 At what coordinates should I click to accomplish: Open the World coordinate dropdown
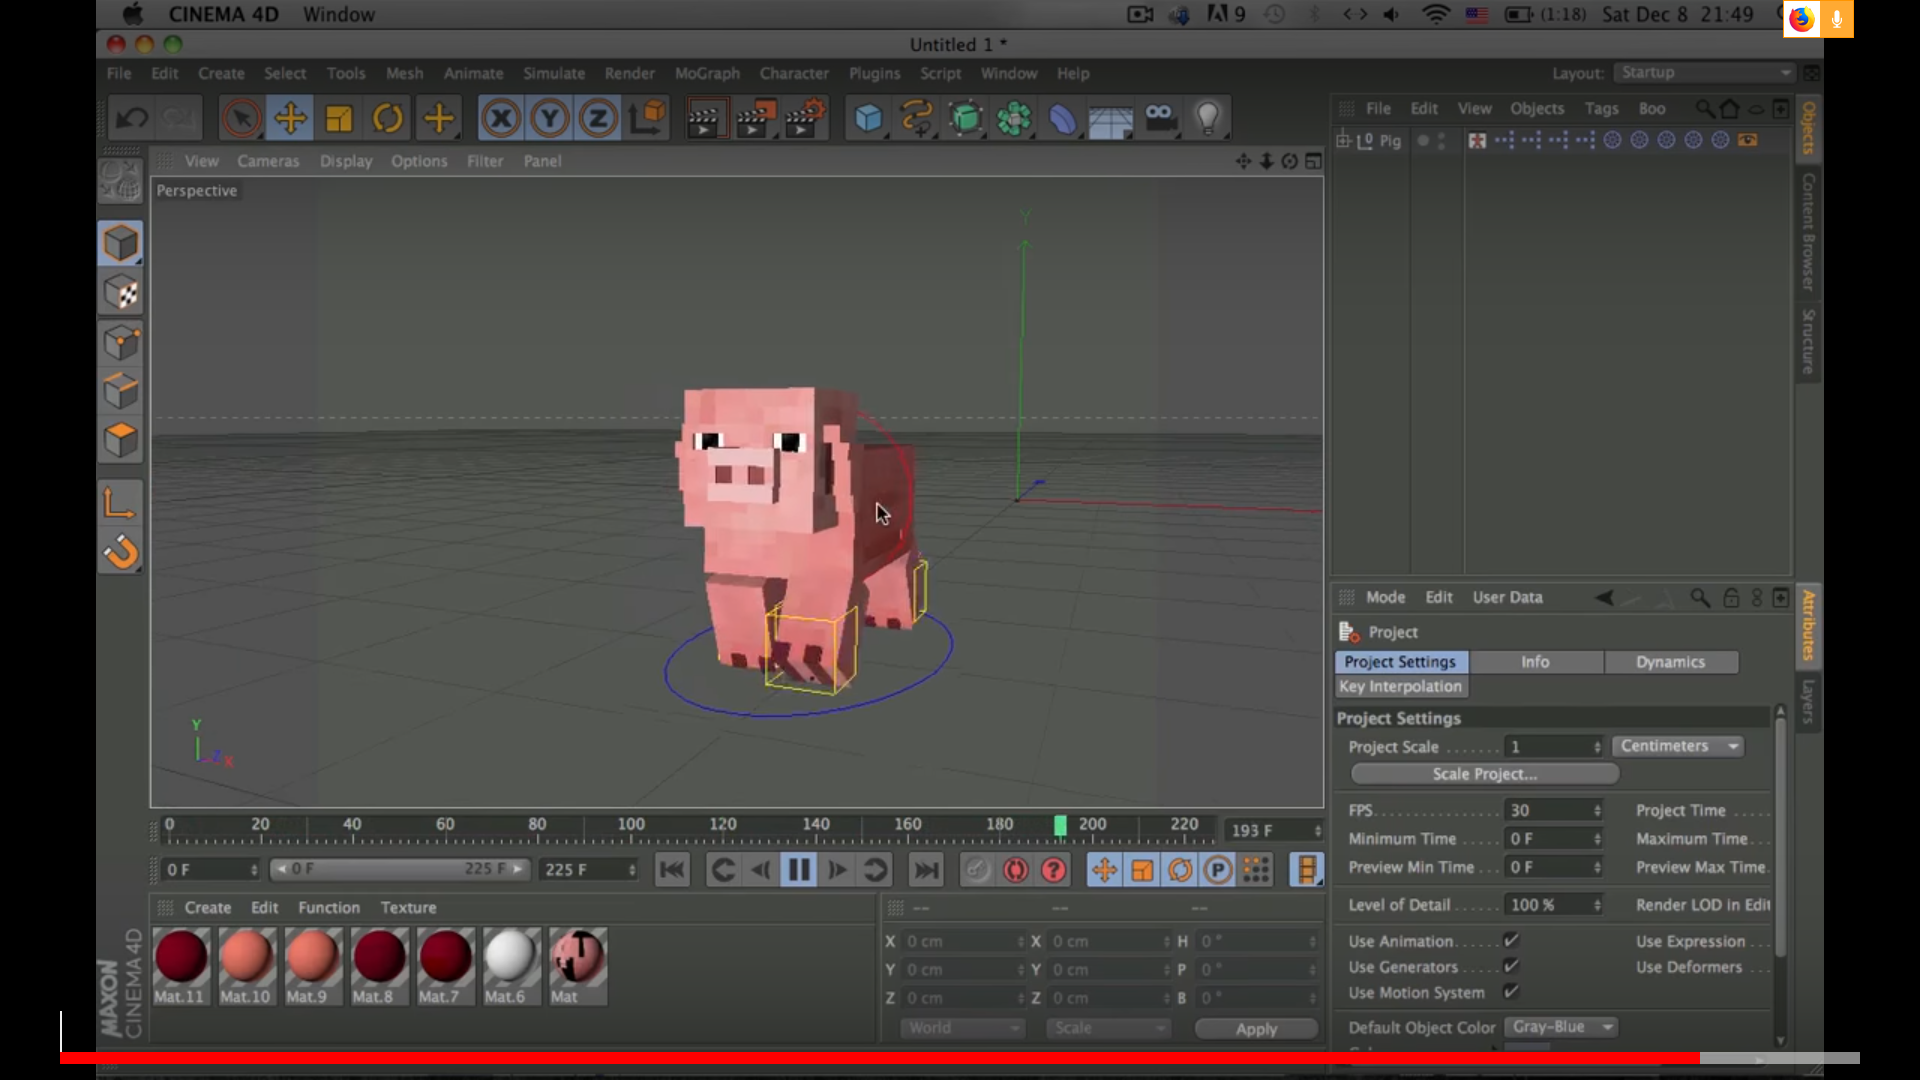point(962,1028)
